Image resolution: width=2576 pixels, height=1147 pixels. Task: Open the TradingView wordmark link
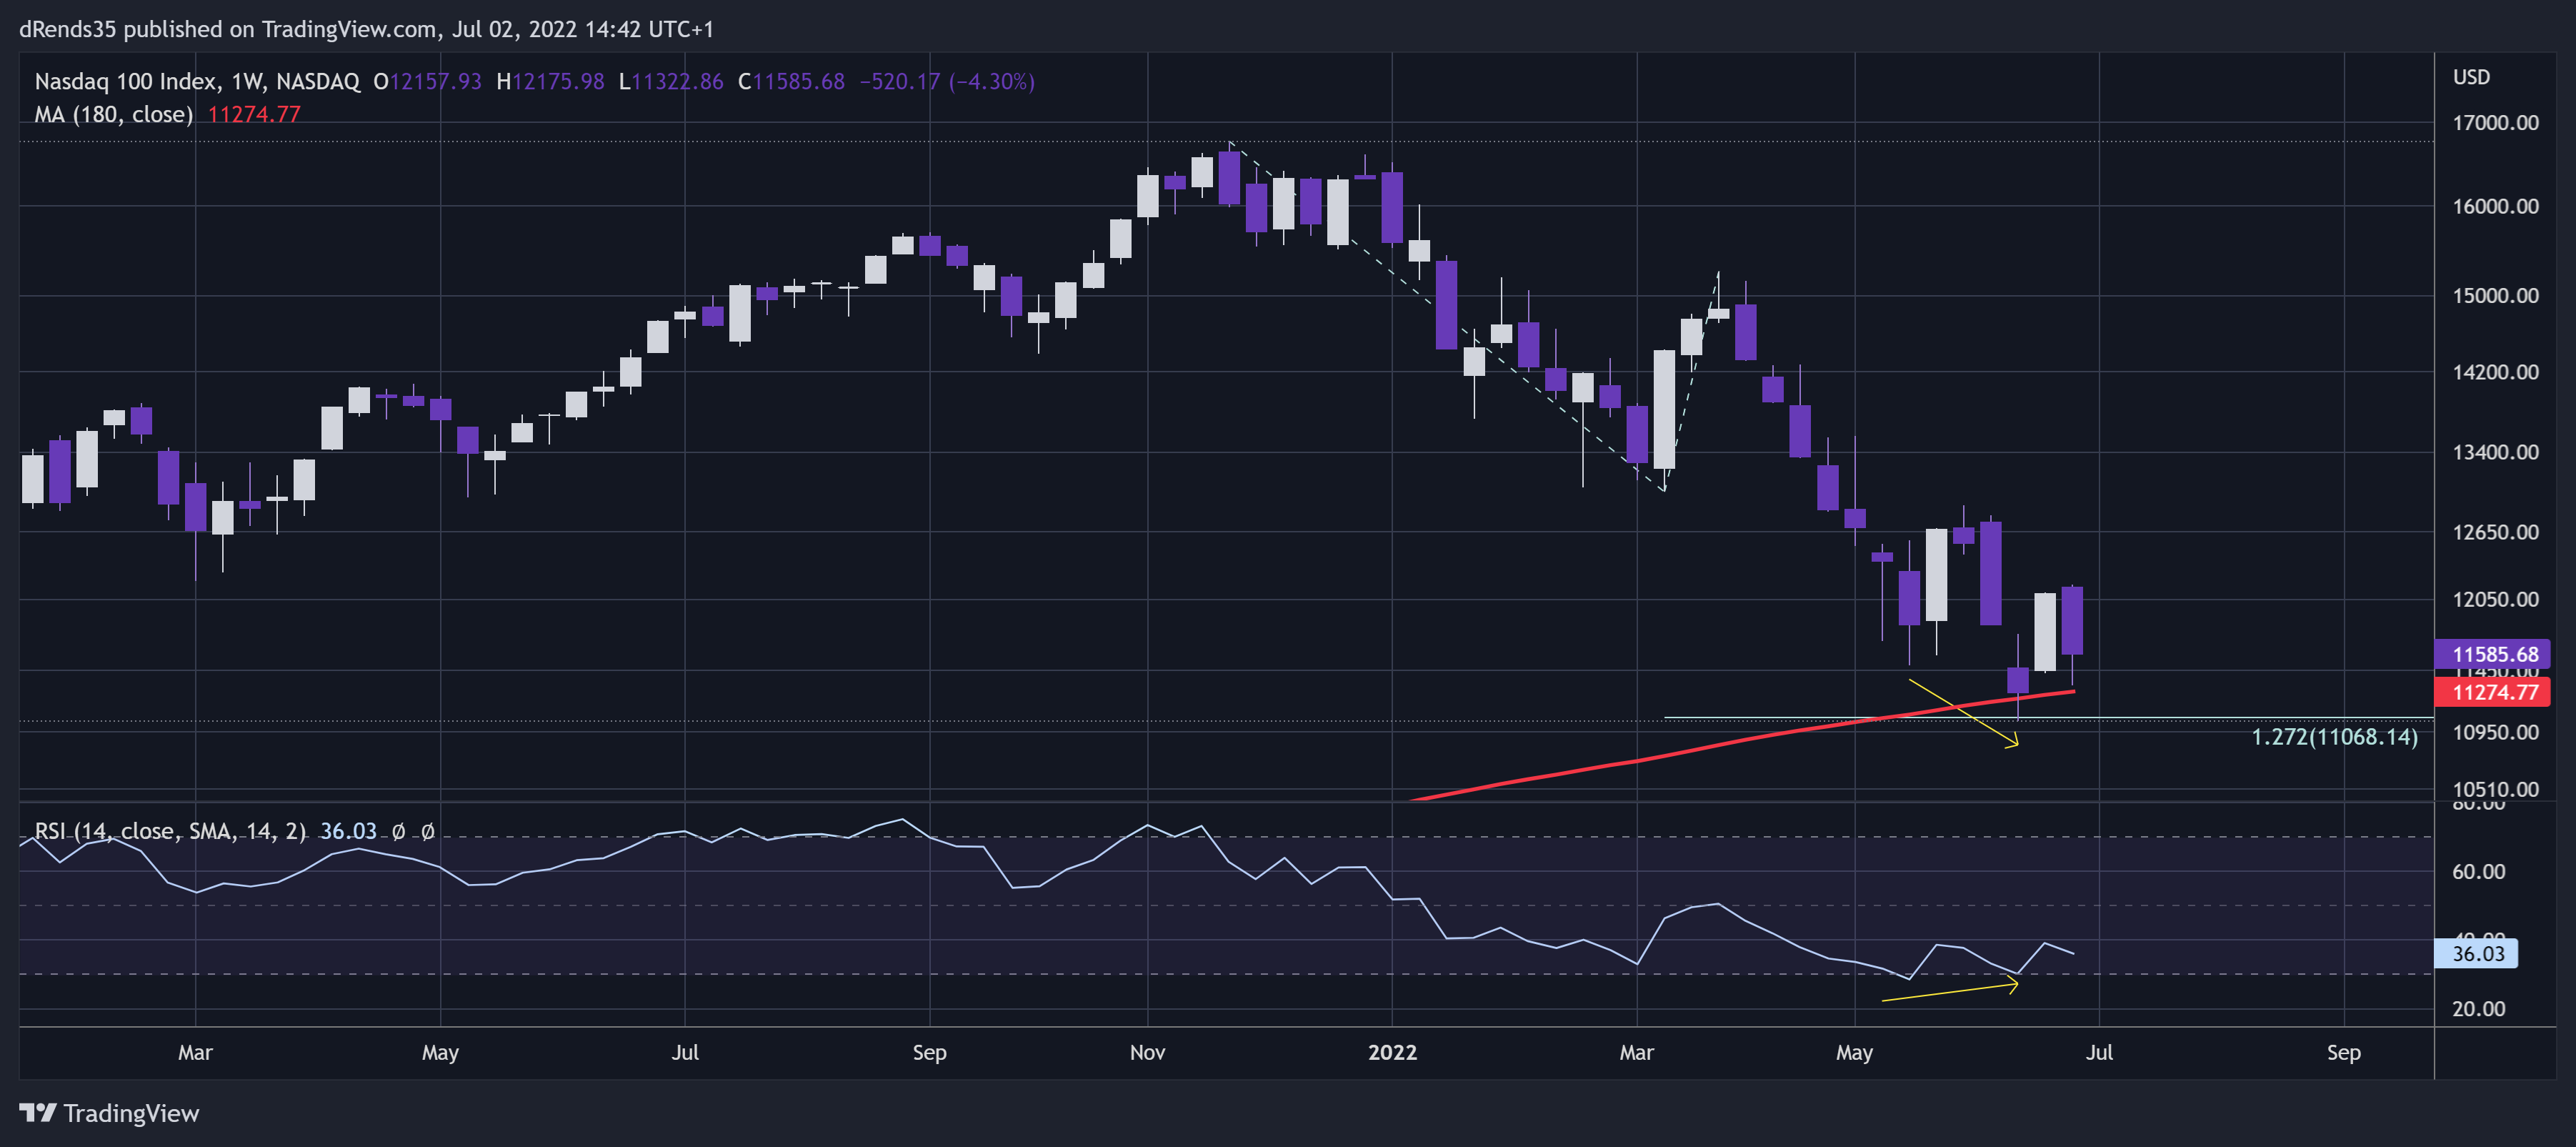pos(131,1113)
